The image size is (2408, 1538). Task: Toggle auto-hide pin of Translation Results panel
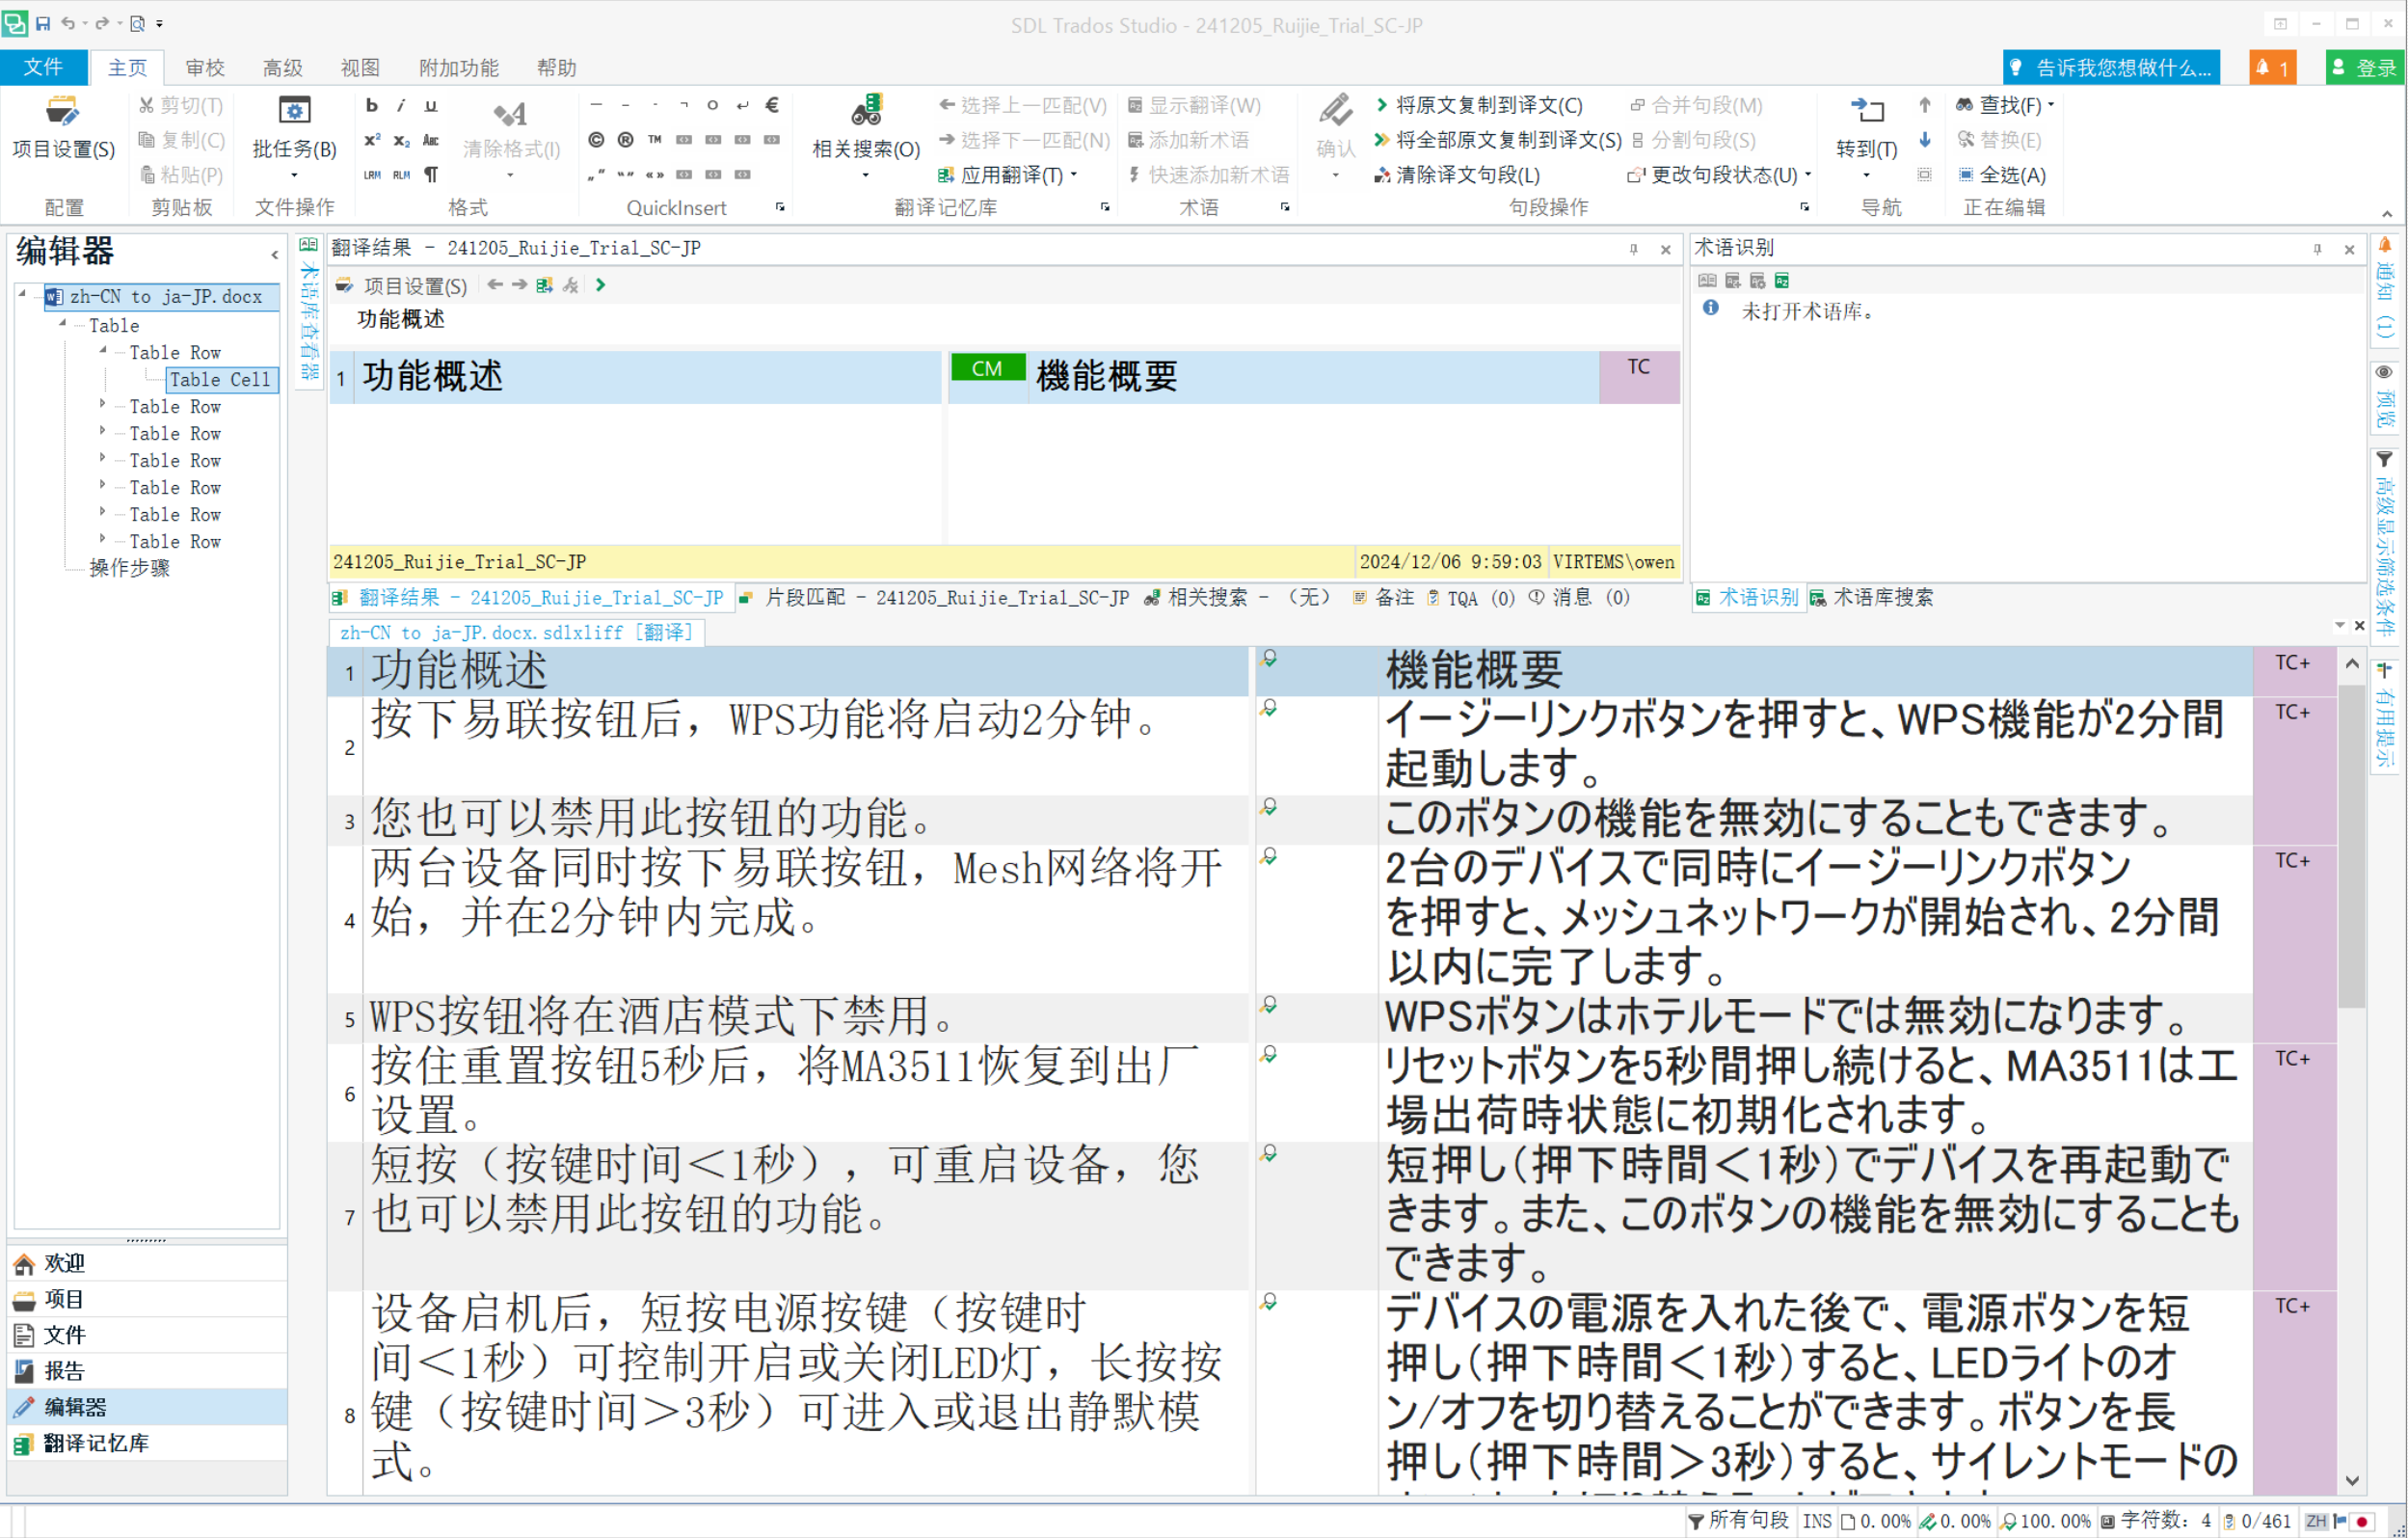tap(1634, 249)
